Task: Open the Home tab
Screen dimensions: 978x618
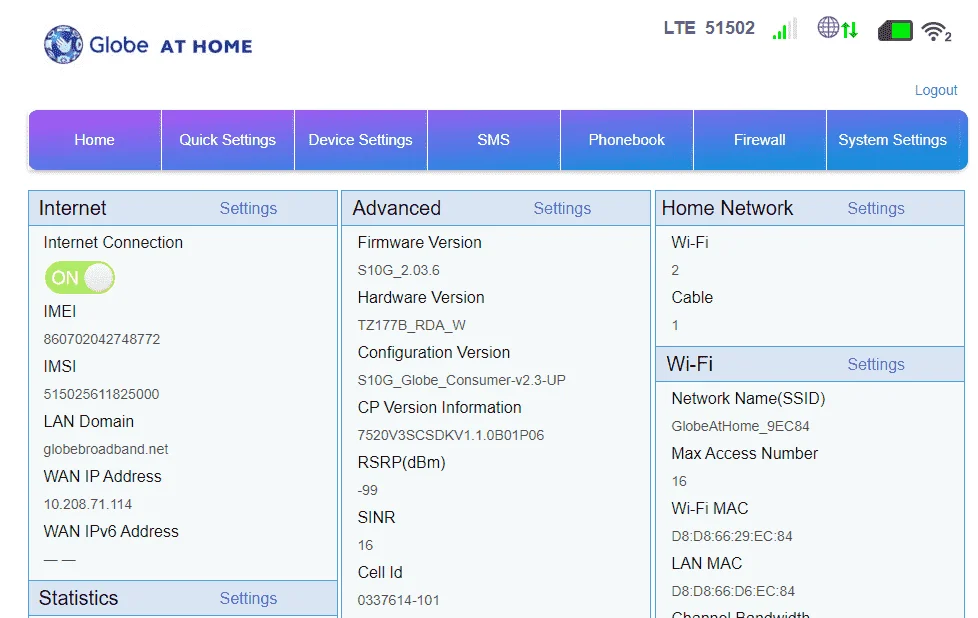Action: click(95, 140)
